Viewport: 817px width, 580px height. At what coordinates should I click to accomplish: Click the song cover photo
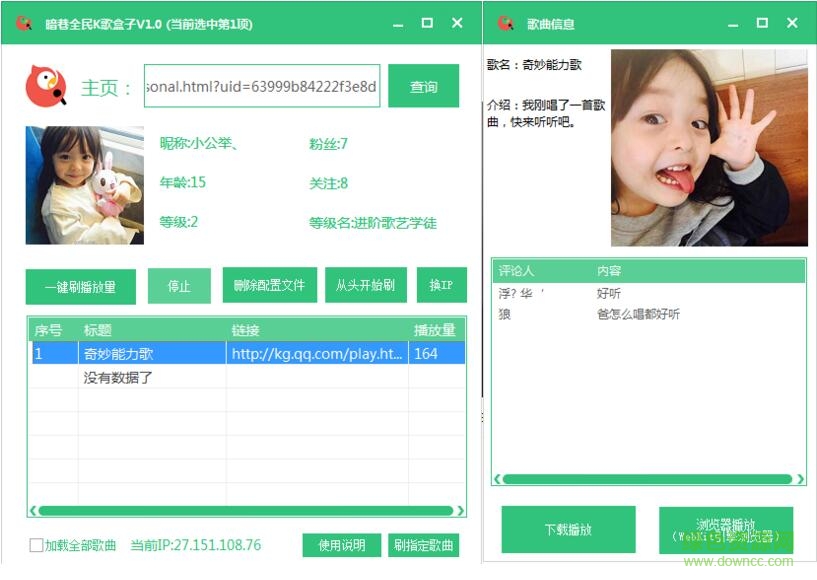(x=709, y=147)
